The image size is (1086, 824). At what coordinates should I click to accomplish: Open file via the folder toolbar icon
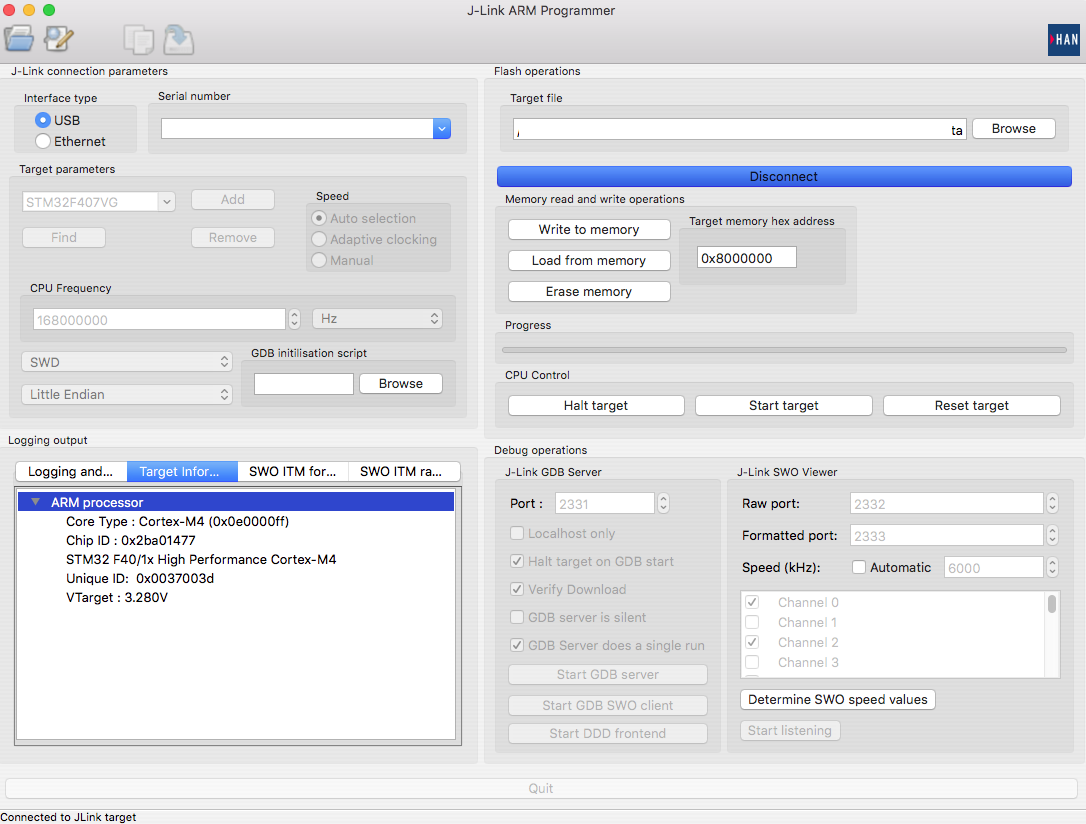(x=19, y=39)
